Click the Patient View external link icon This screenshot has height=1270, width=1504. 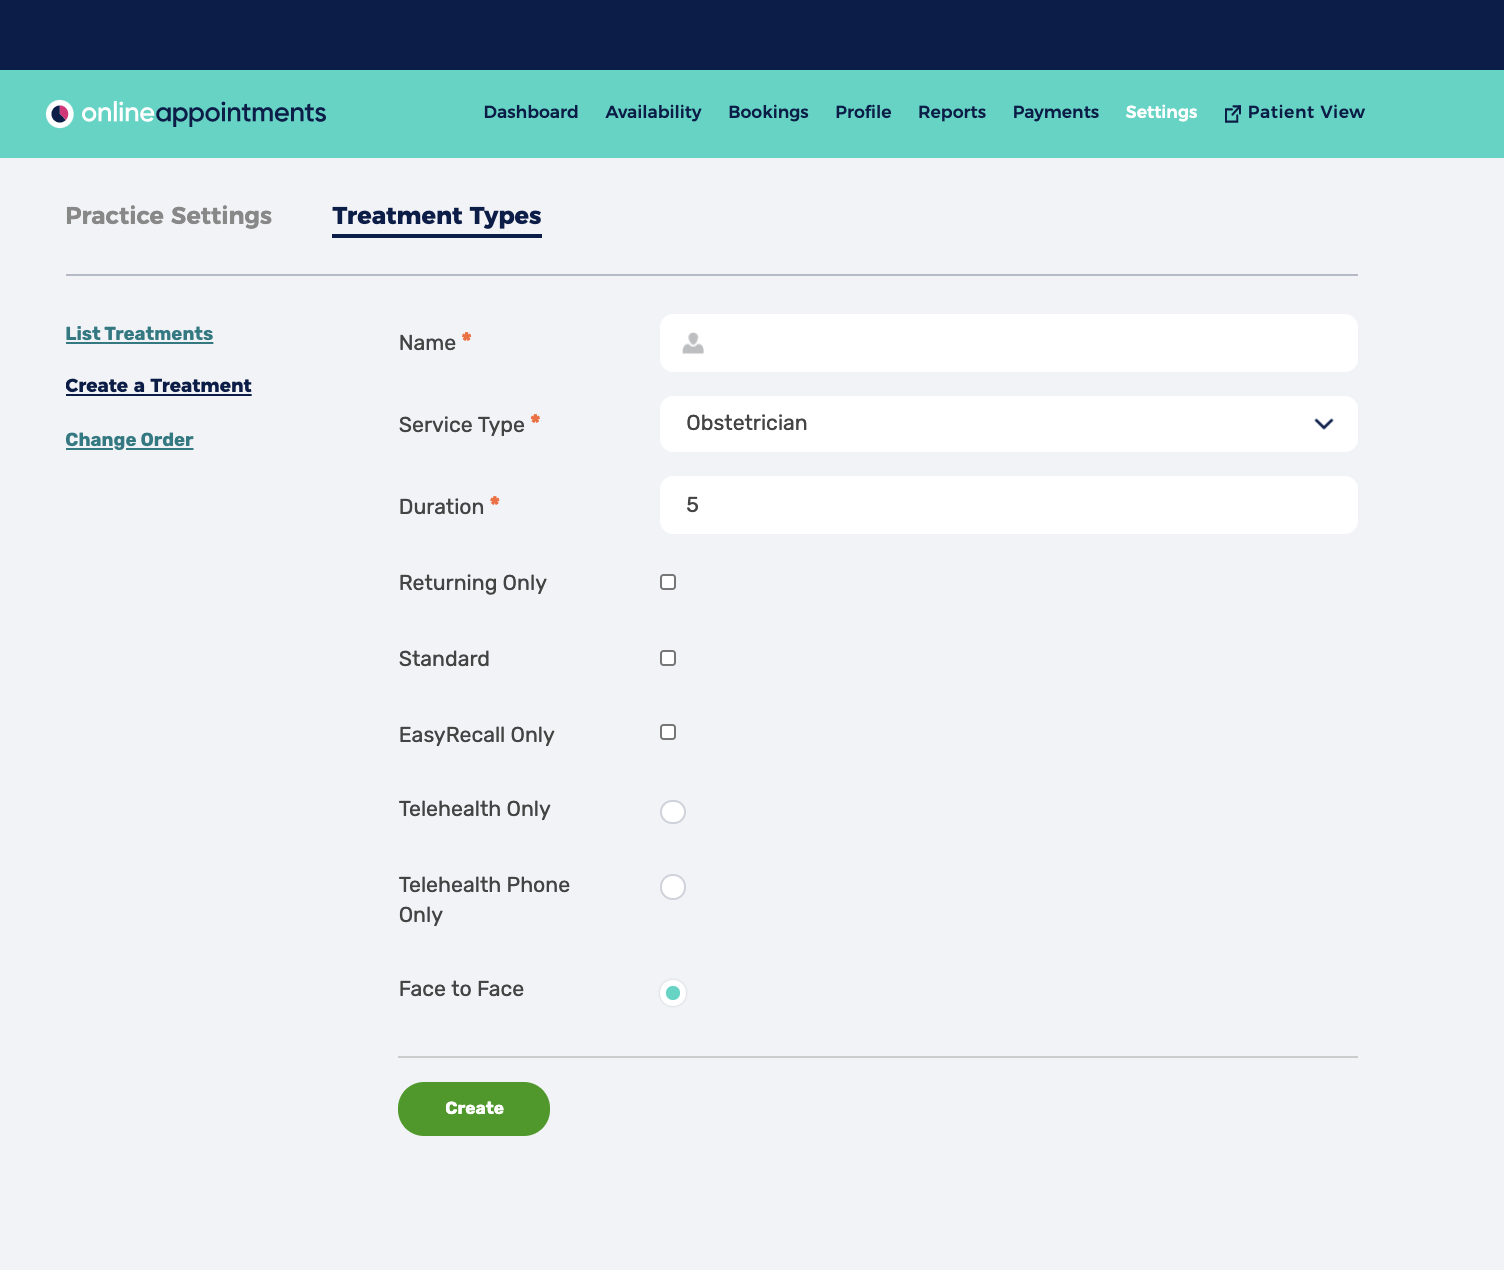coord(1232,114)
